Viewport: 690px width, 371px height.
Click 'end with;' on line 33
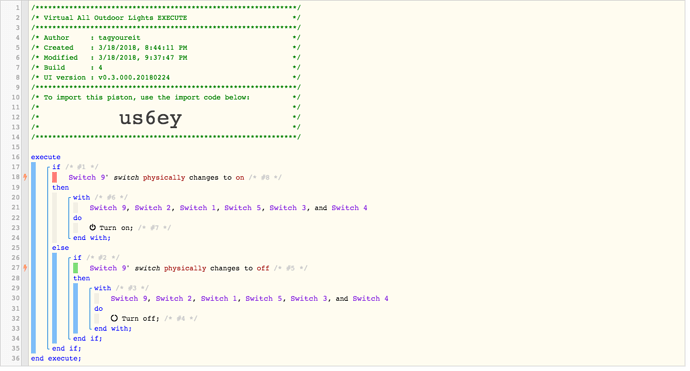pos(113,328)
